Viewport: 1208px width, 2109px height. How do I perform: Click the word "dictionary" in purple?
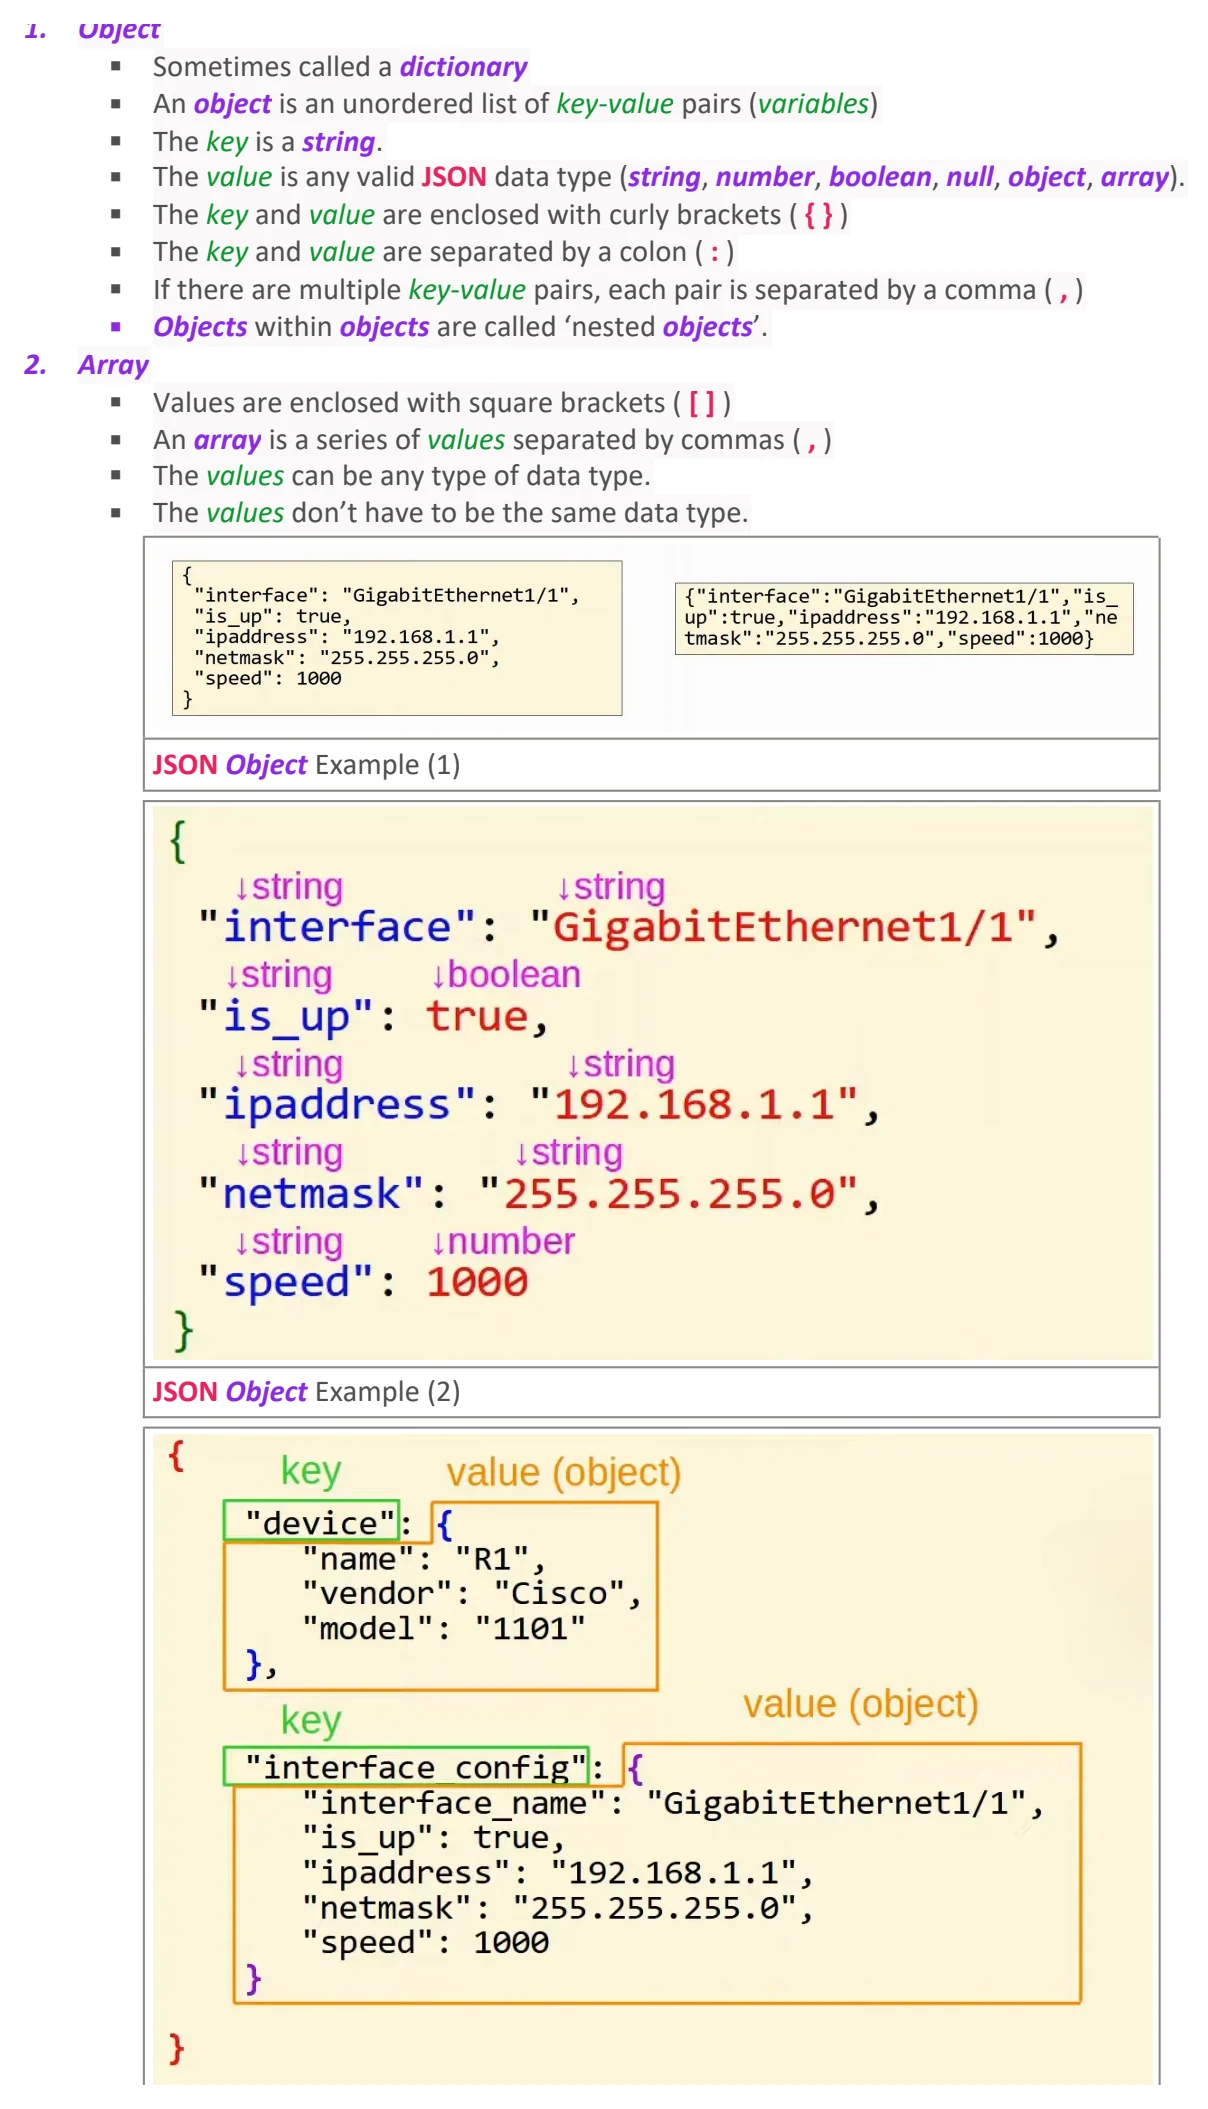[464, 67]
